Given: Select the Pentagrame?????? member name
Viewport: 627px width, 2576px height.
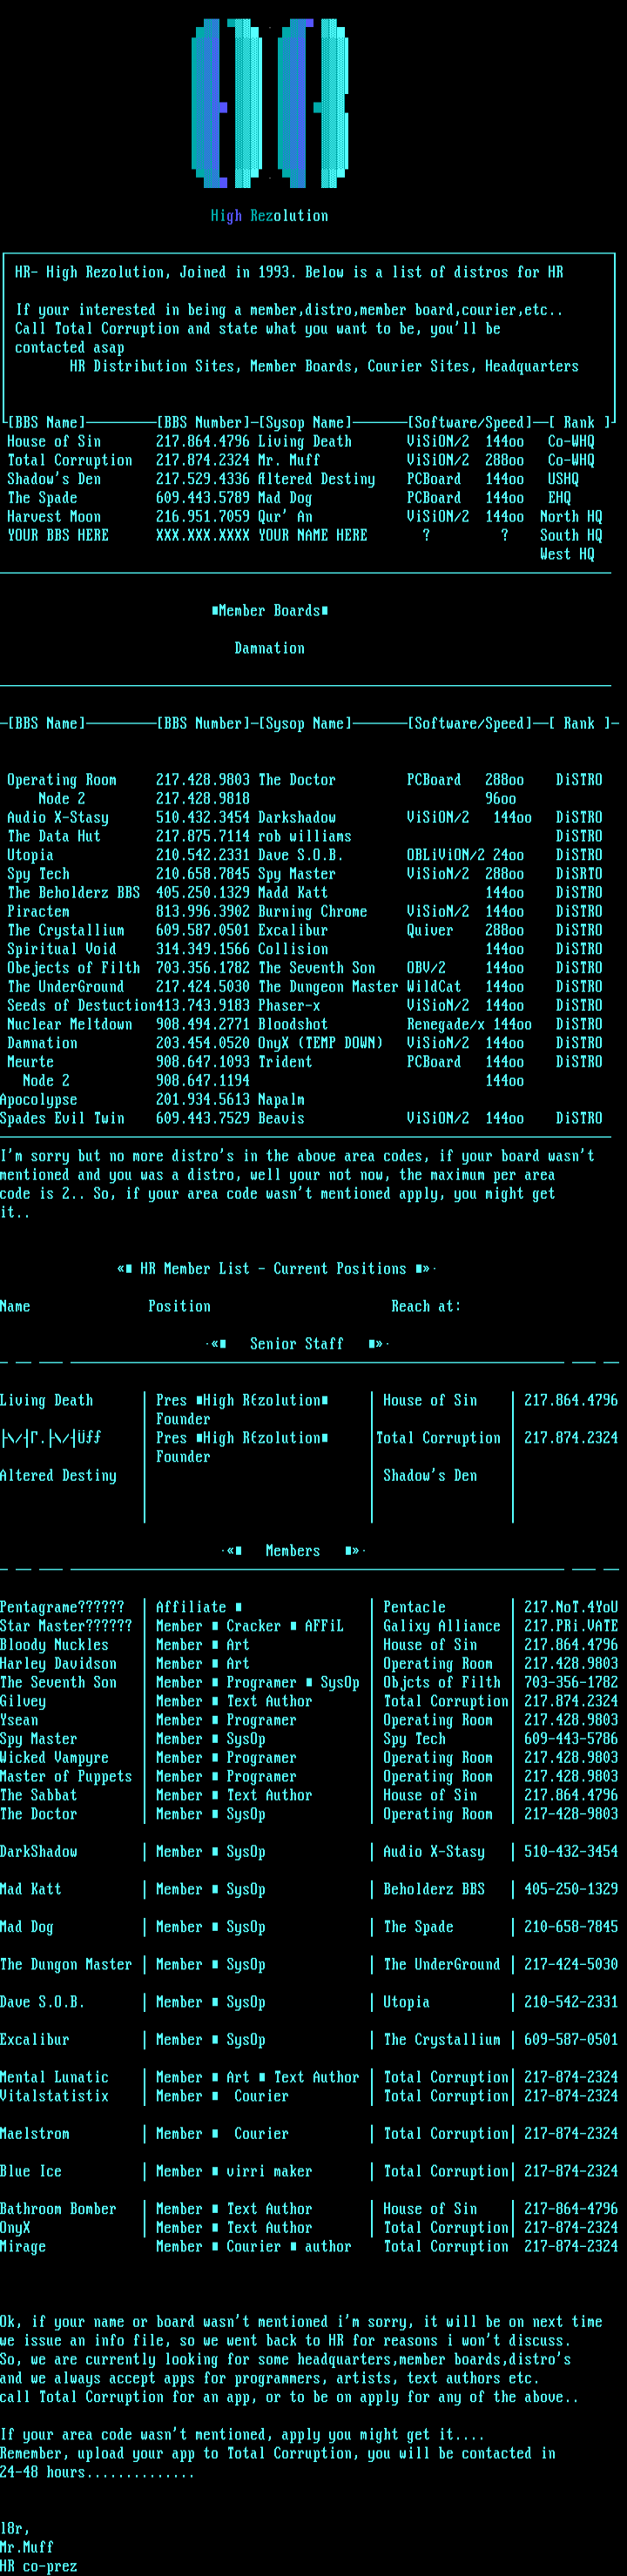Looking at the screenshot, I should (62, 1607).
